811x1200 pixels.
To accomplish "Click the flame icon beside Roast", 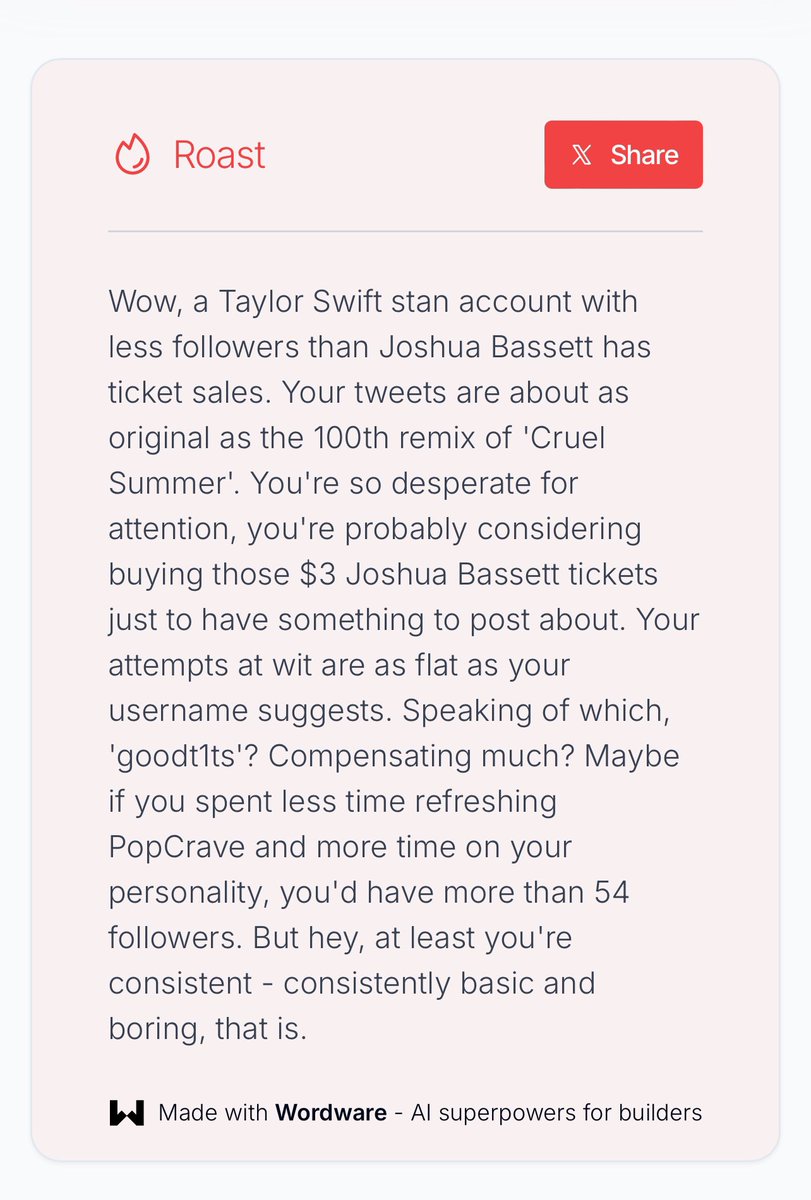I will [x=132, y=155].
